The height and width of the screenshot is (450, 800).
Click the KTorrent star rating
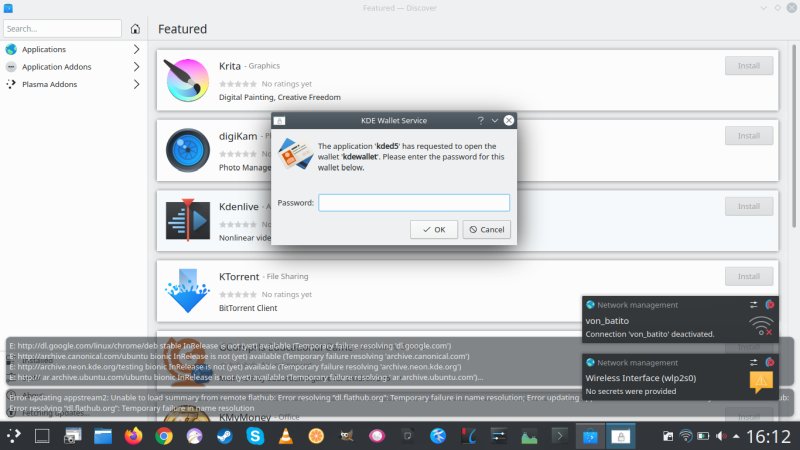[238, 294]
